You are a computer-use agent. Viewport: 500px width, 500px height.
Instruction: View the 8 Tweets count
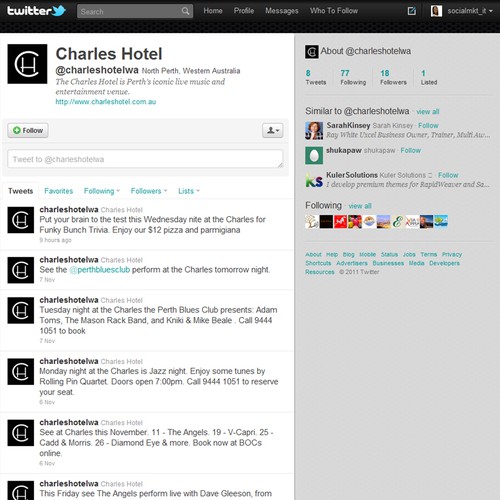click(316, 77)
